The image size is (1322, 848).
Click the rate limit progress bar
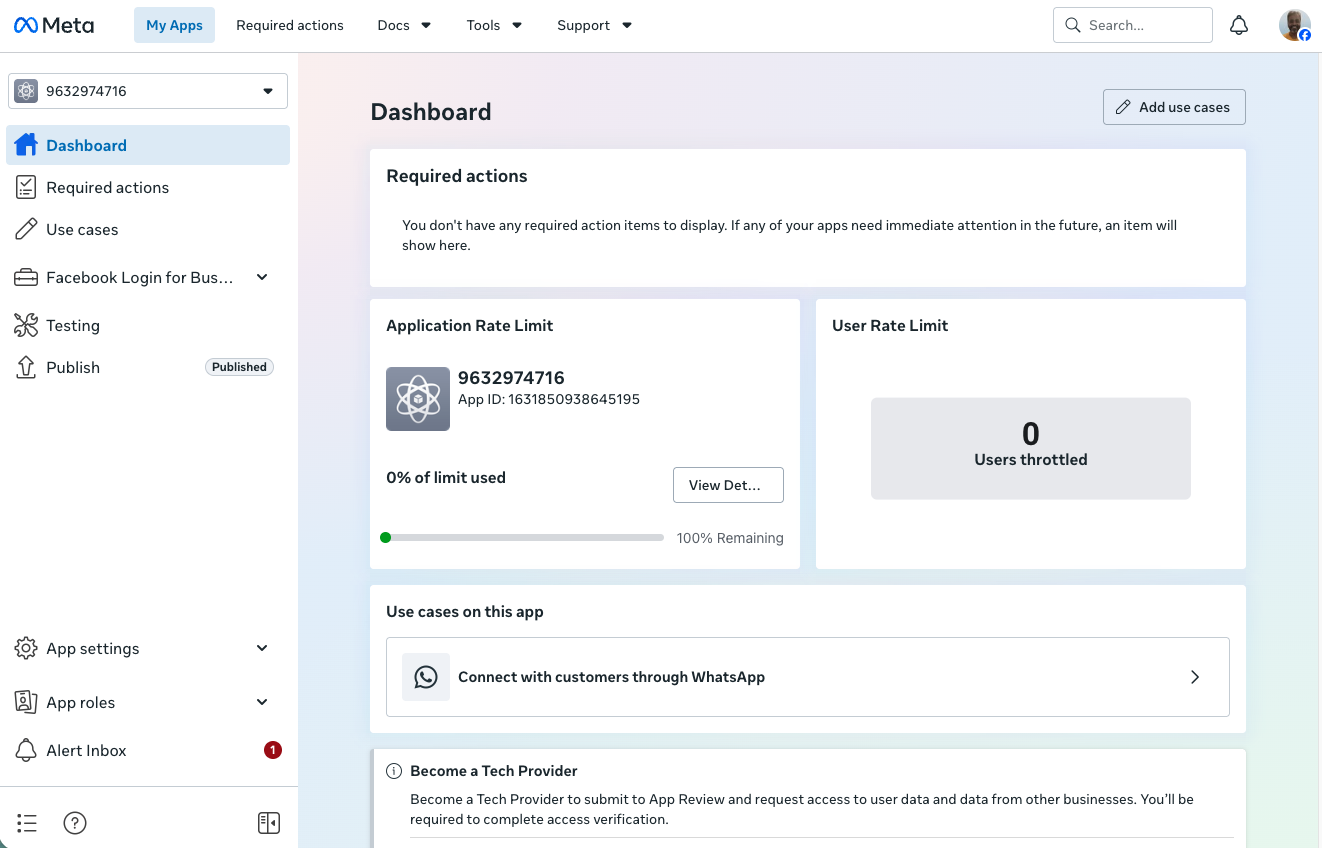click(x=522, y=538)
